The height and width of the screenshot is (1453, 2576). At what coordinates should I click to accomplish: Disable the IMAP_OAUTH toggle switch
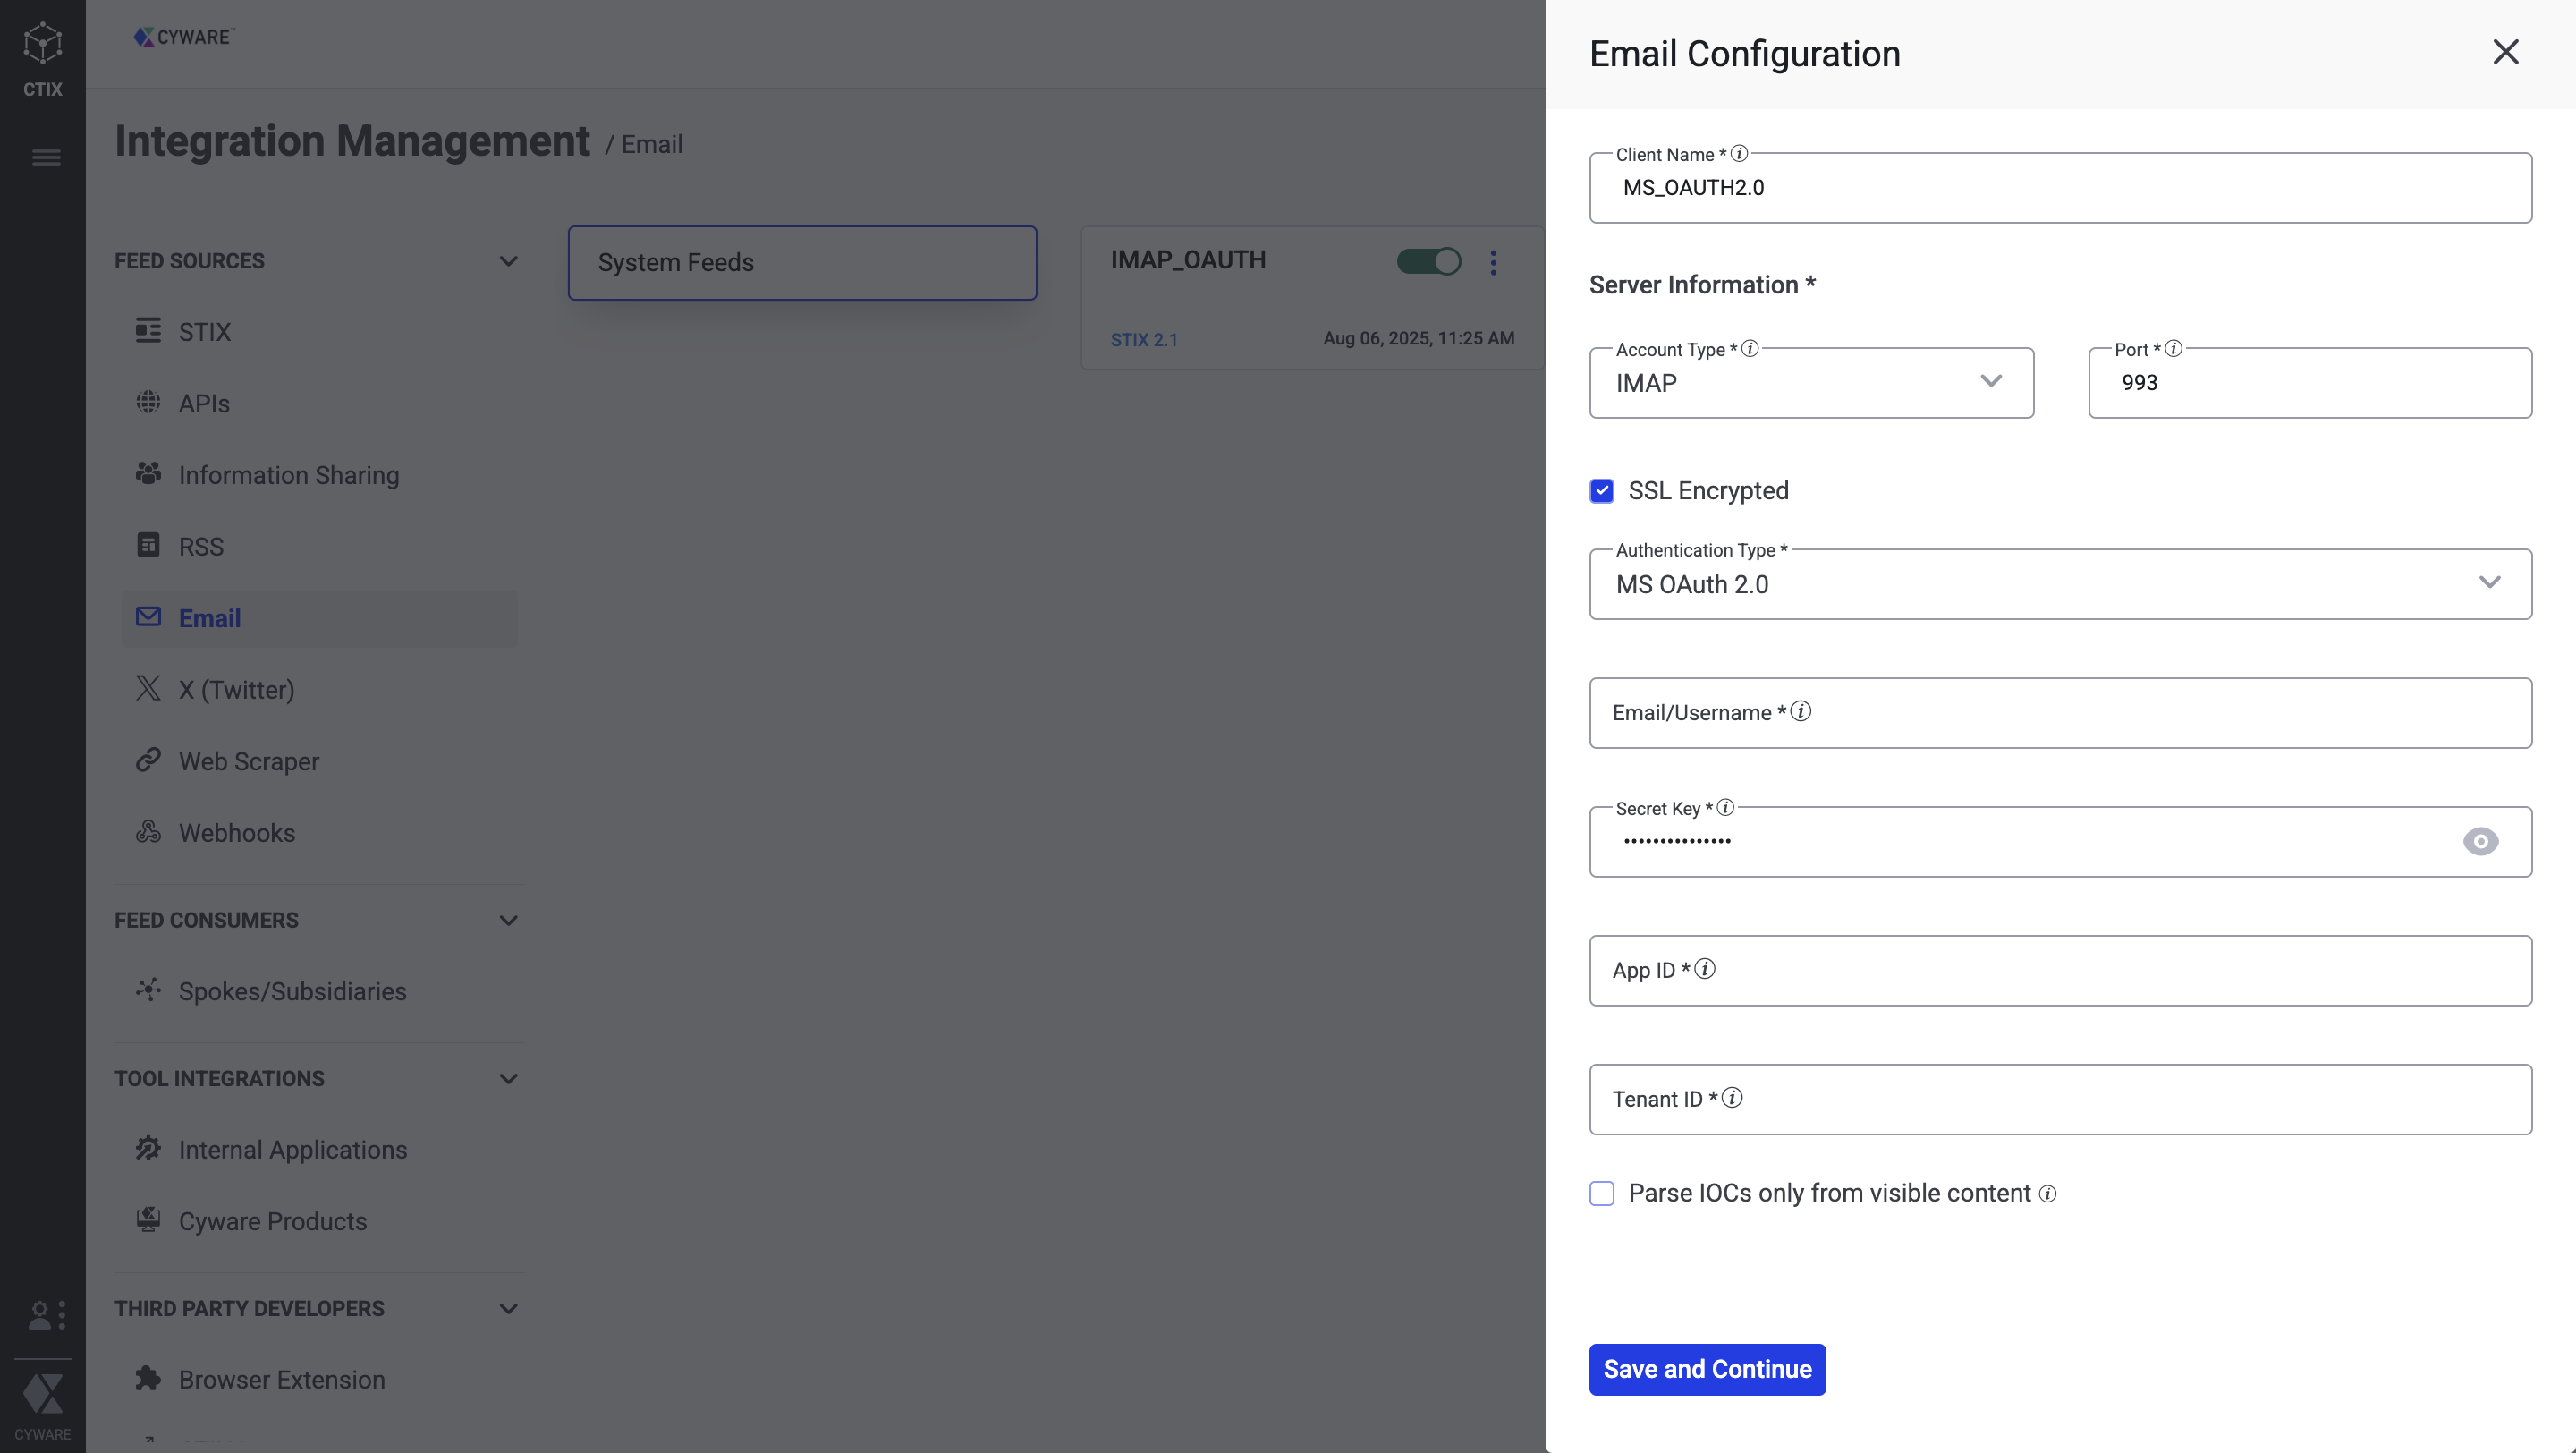[1428, 262]
